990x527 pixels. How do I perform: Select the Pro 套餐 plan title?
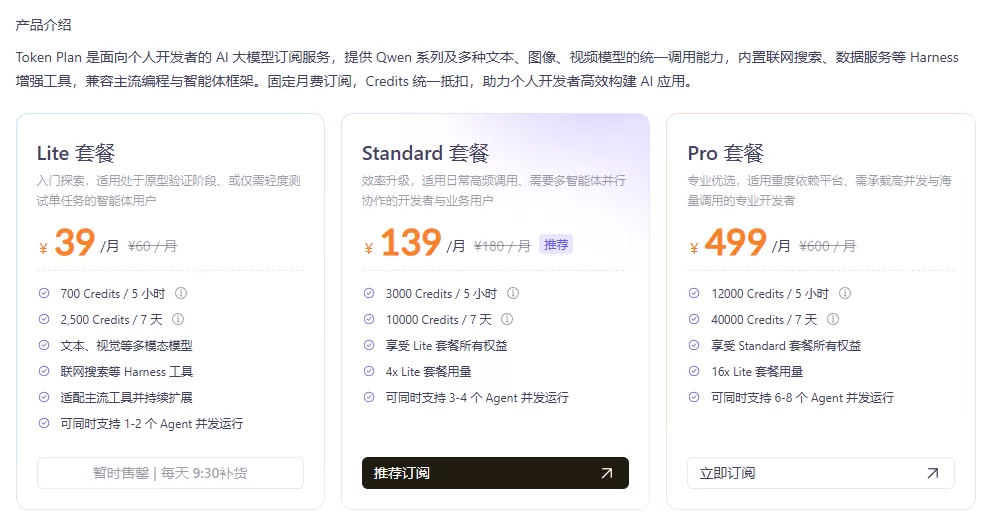[725, 153]
